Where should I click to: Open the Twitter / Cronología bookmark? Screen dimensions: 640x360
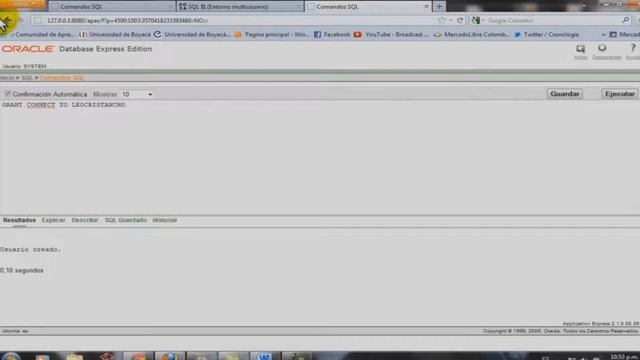click(546, 35)
